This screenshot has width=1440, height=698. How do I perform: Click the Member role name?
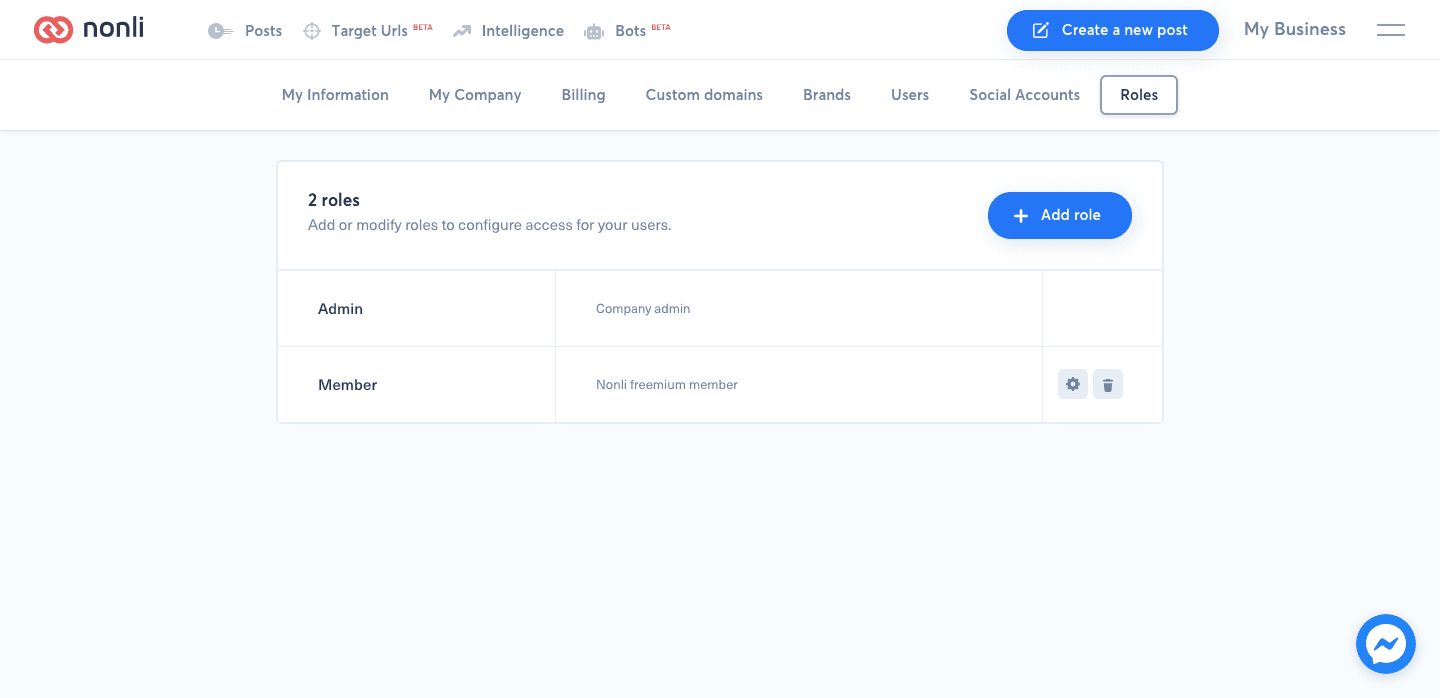(348, 385)
